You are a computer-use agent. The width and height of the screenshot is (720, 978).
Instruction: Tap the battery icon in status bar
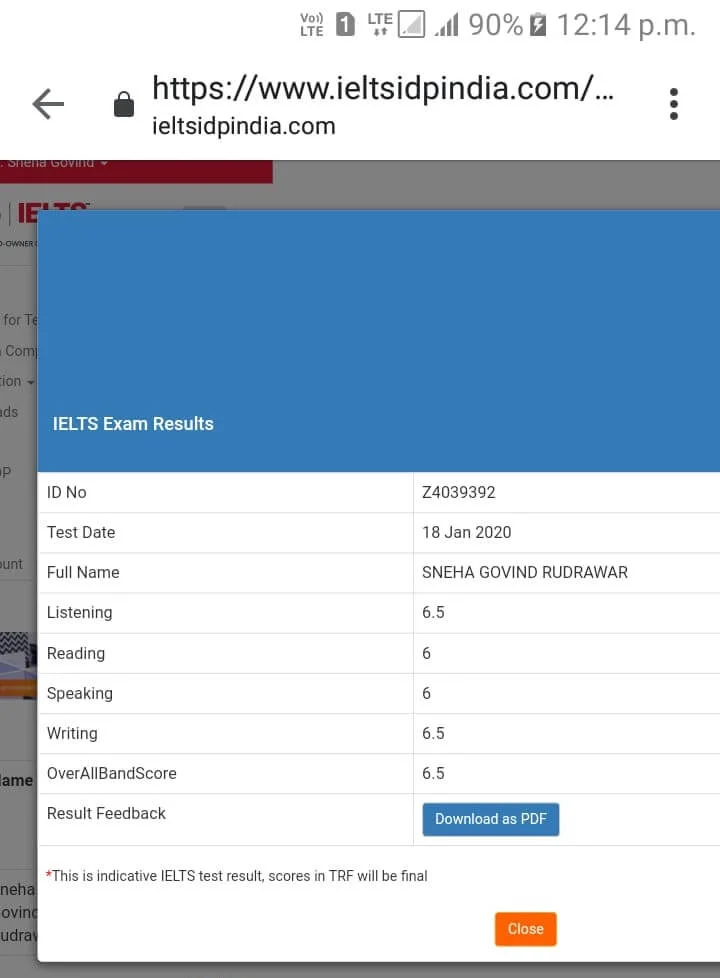pos(538,25)
